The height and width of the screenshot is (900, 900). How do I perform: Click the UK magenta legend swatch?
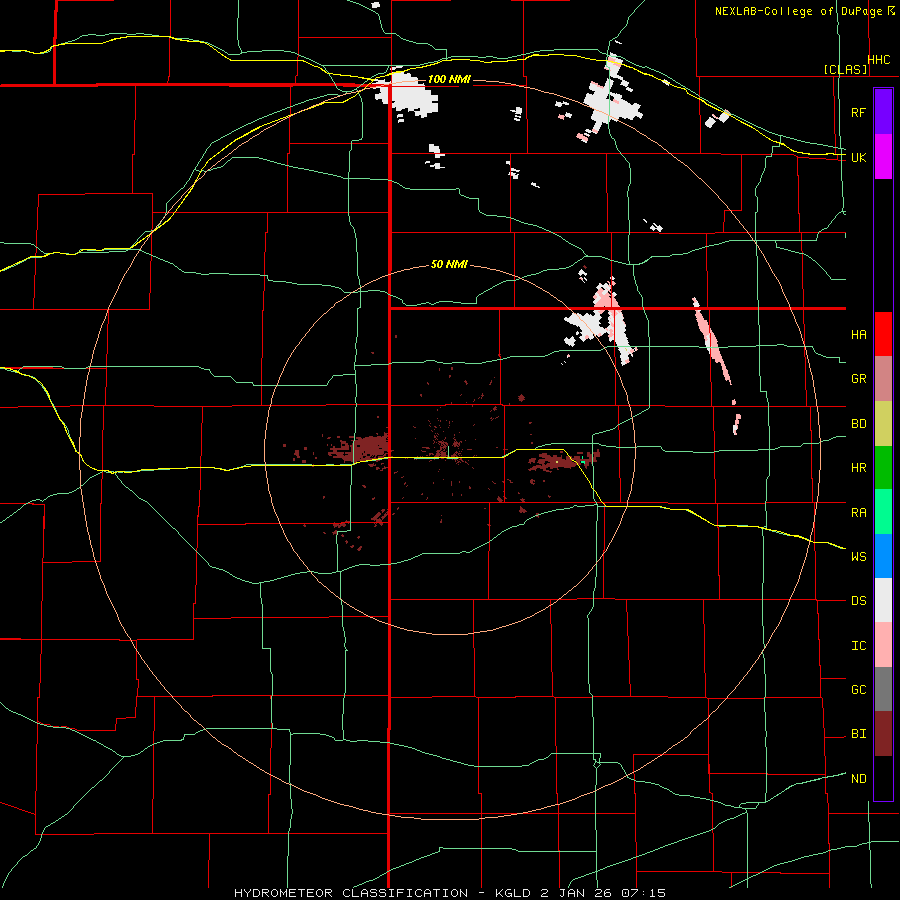tap(883, 157)
